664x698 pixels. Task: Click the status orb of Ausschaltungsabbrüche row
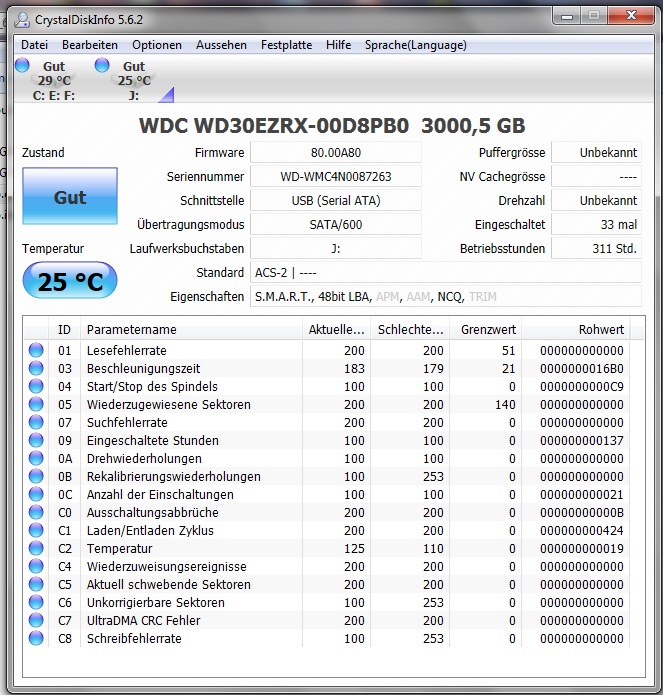36,512
